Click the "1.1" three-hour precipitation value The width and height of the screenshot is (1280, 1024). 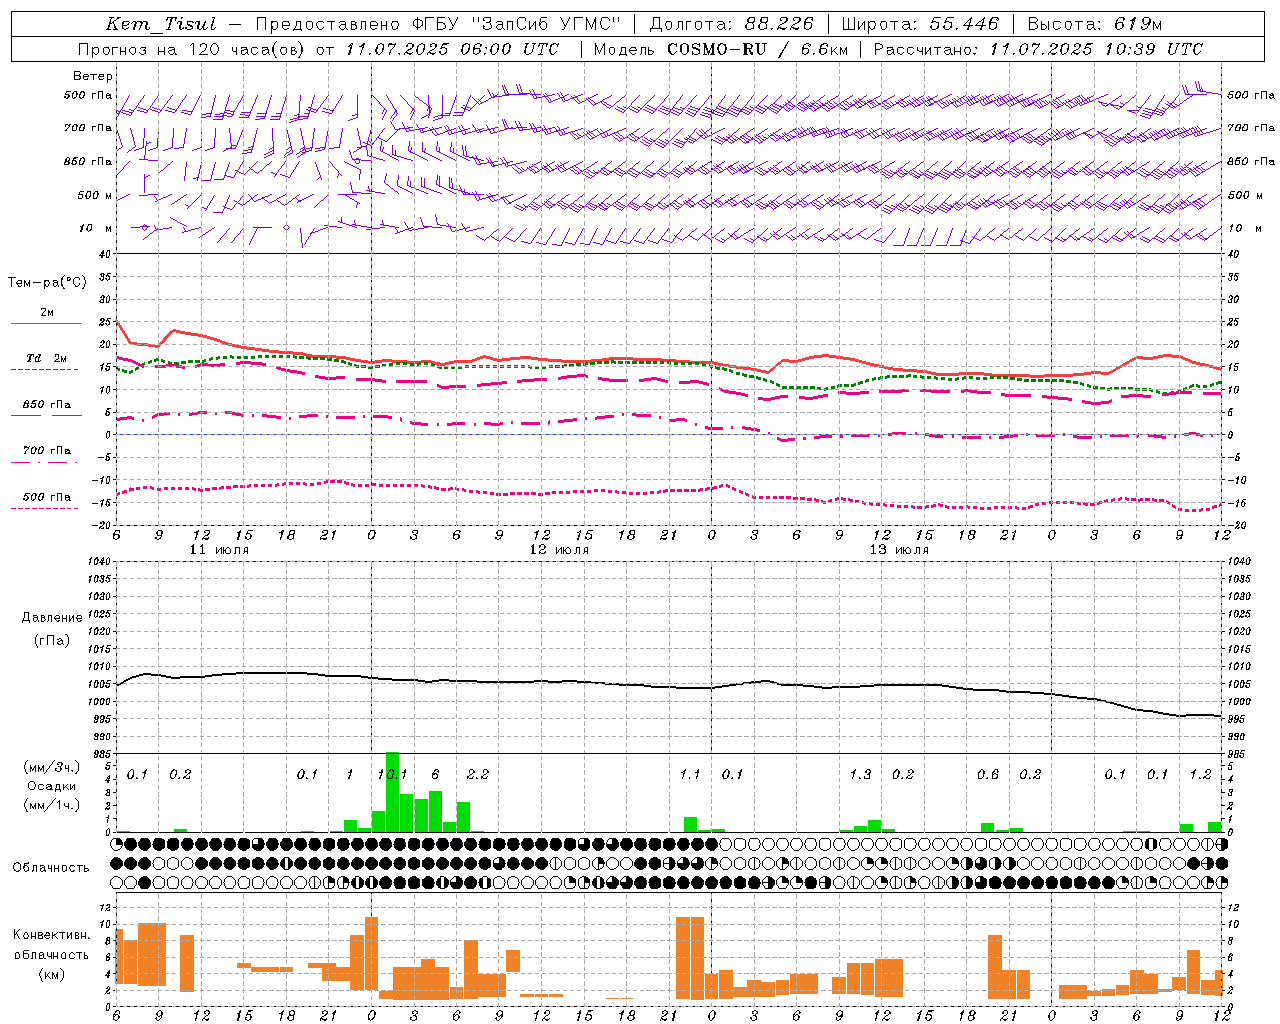tap(690, 774)
